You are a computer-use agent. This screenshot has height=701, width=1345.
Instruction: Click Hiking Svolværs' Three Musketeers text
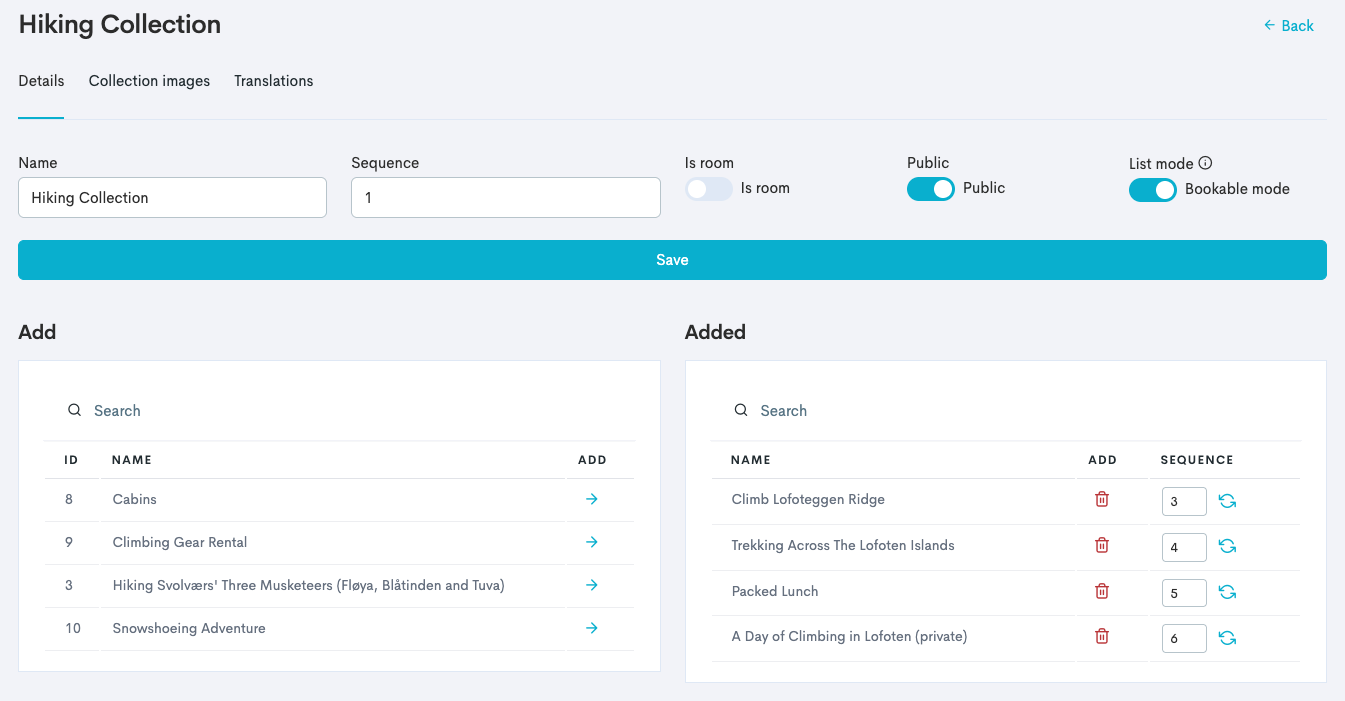click(x=308, y=585)
